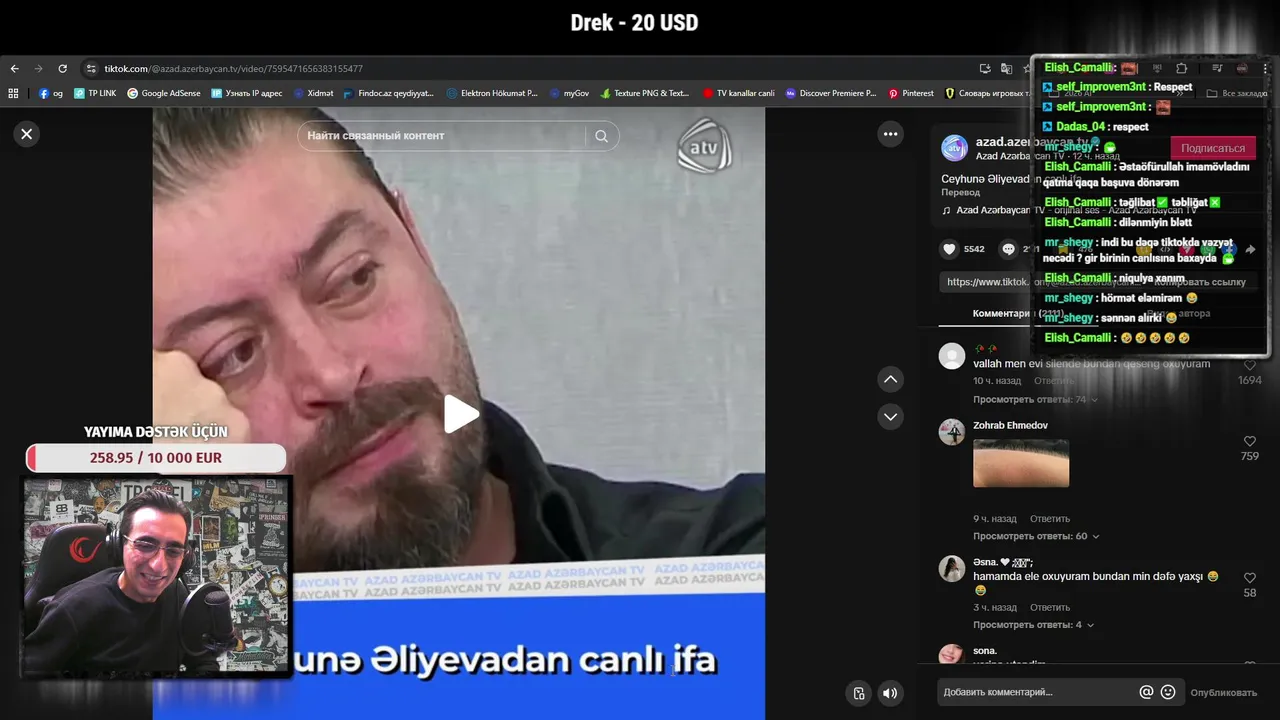Close the TikTok video viewer

pos(27,133)
